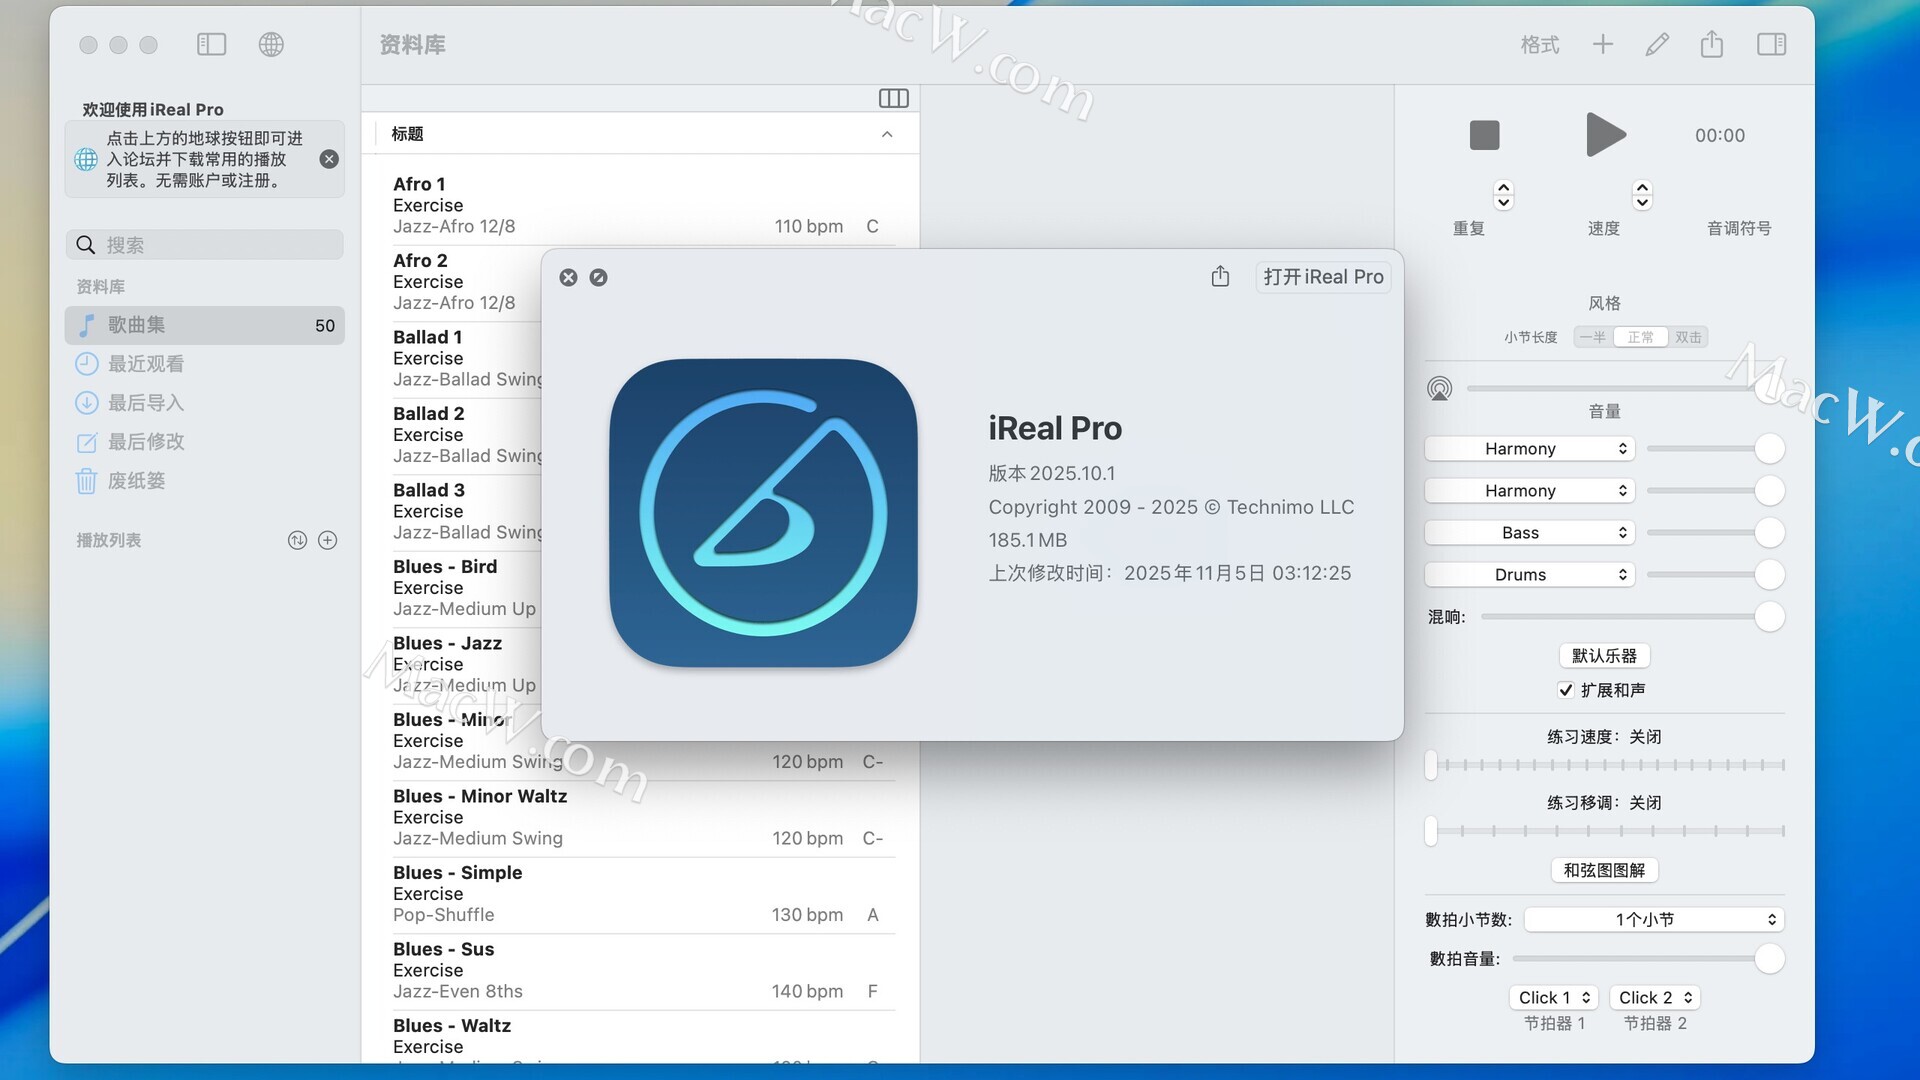The height and width of the screenshot is (1080, 1920).
Task: Toggle the right inspector panel icon
Action: pyautogui.click(x=1771, y=44)
